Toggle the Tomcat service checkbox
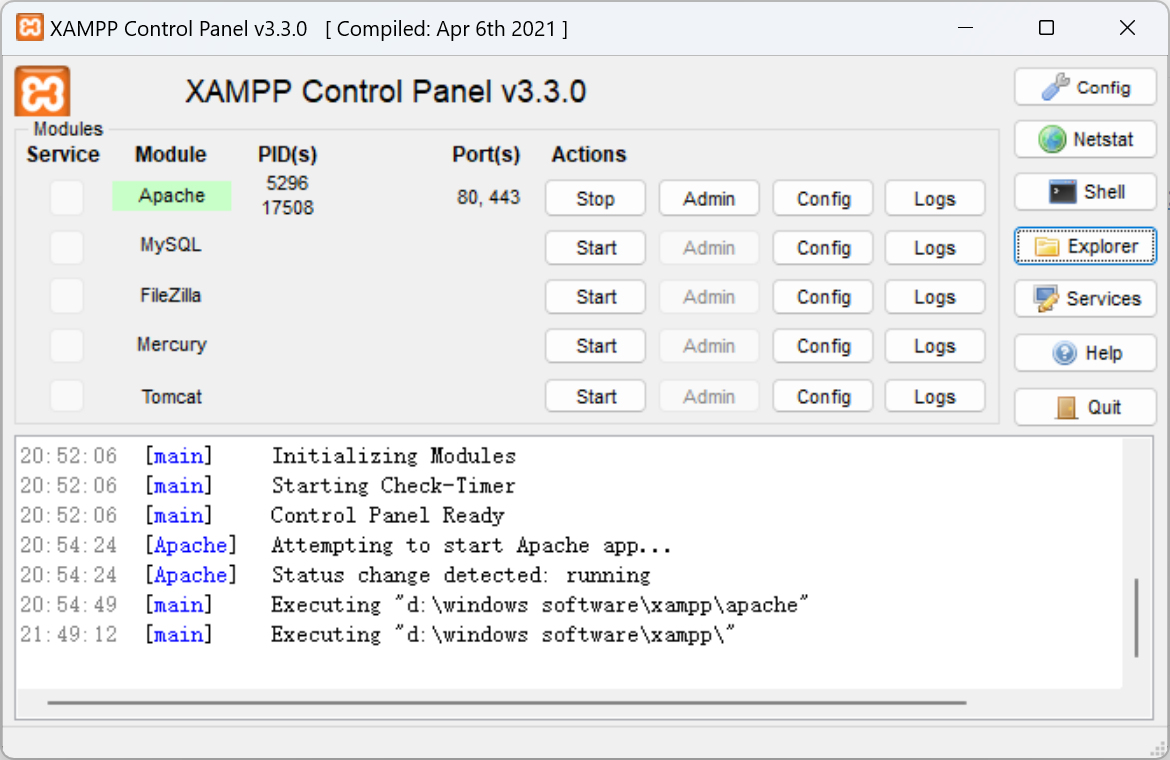 point(66,395)
